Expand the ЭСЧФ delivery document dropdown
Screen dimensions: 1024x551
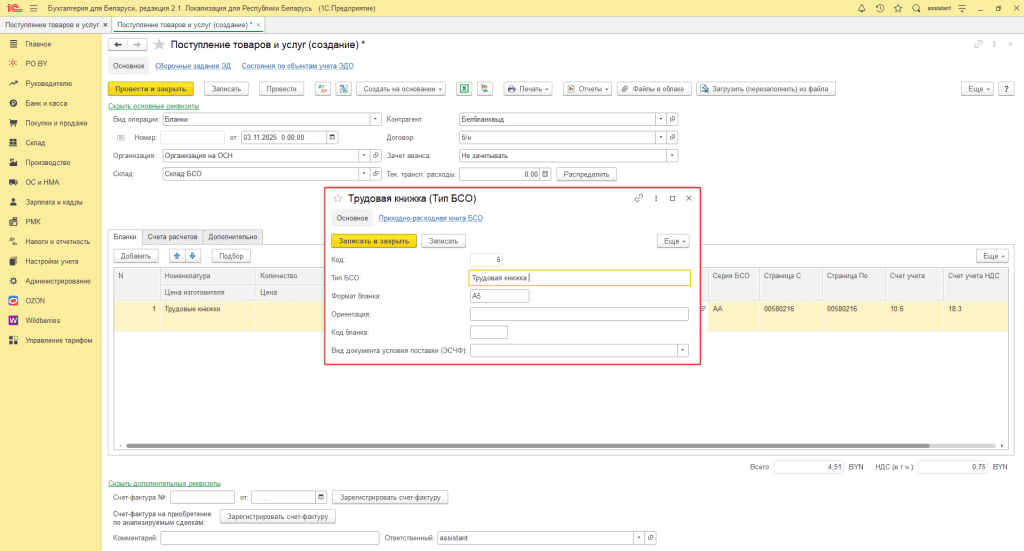[683, 351]
